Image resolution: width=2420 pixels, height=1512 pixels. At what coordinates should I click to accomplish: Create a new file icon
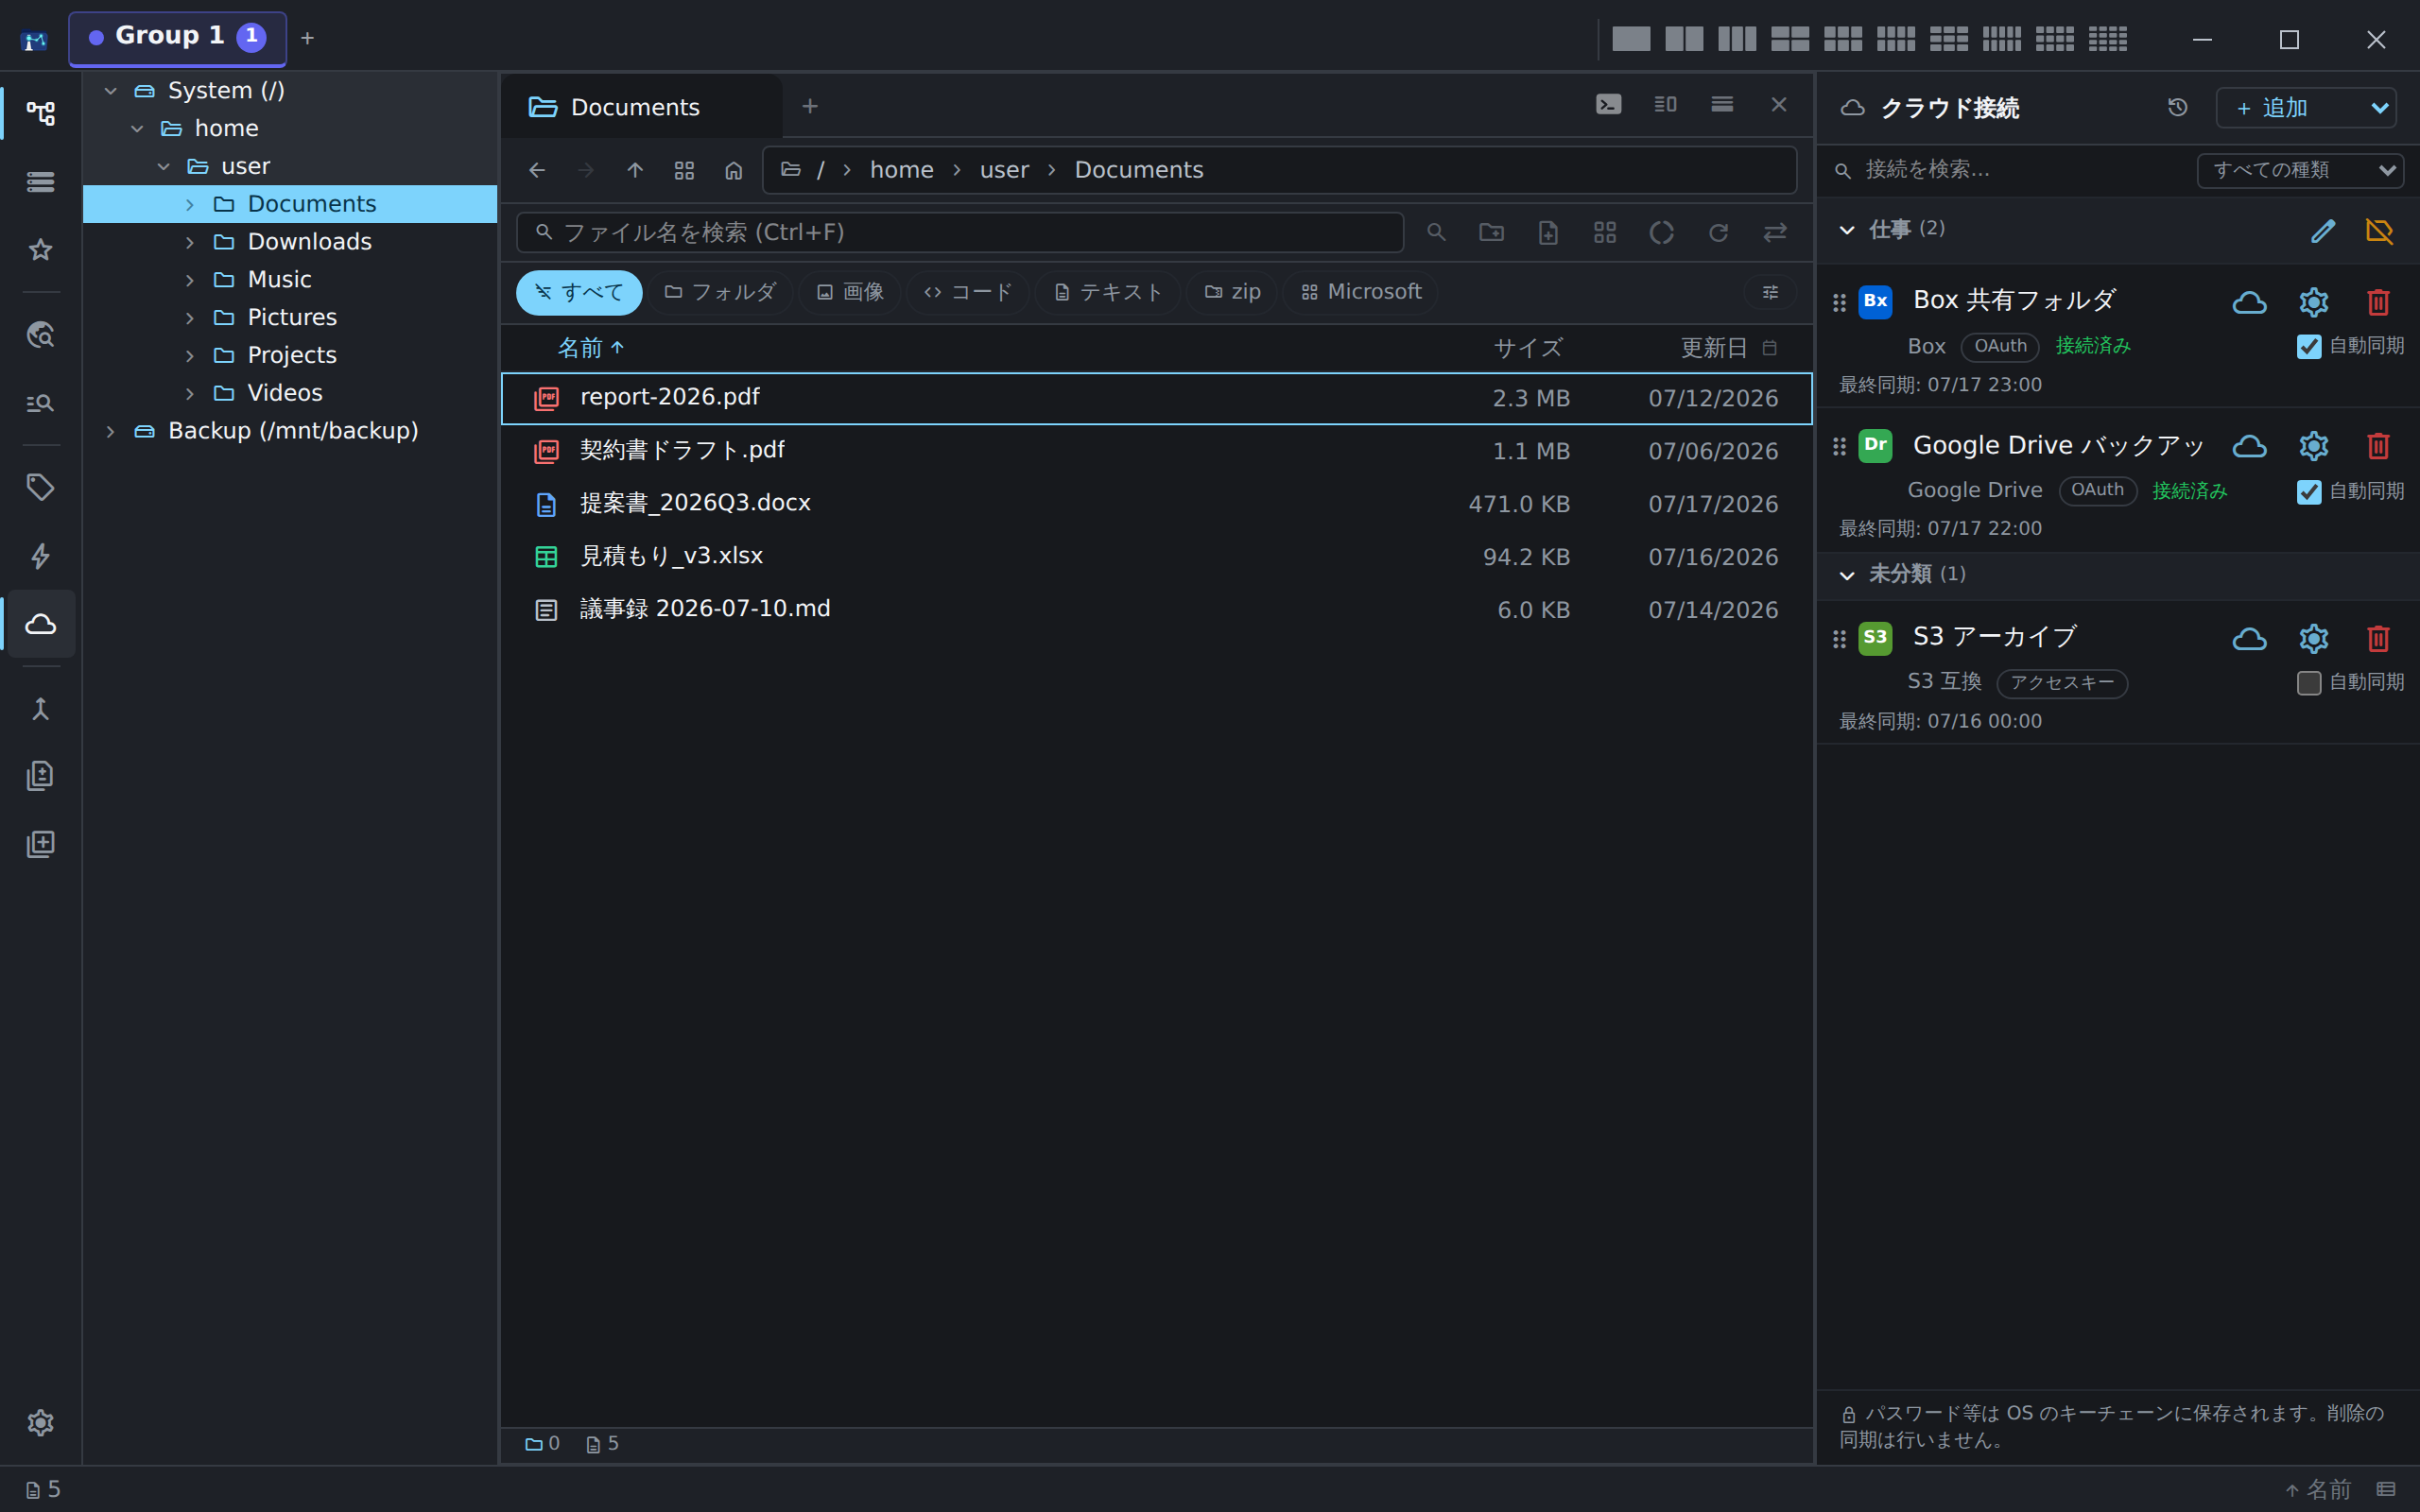coord(1548,233)
